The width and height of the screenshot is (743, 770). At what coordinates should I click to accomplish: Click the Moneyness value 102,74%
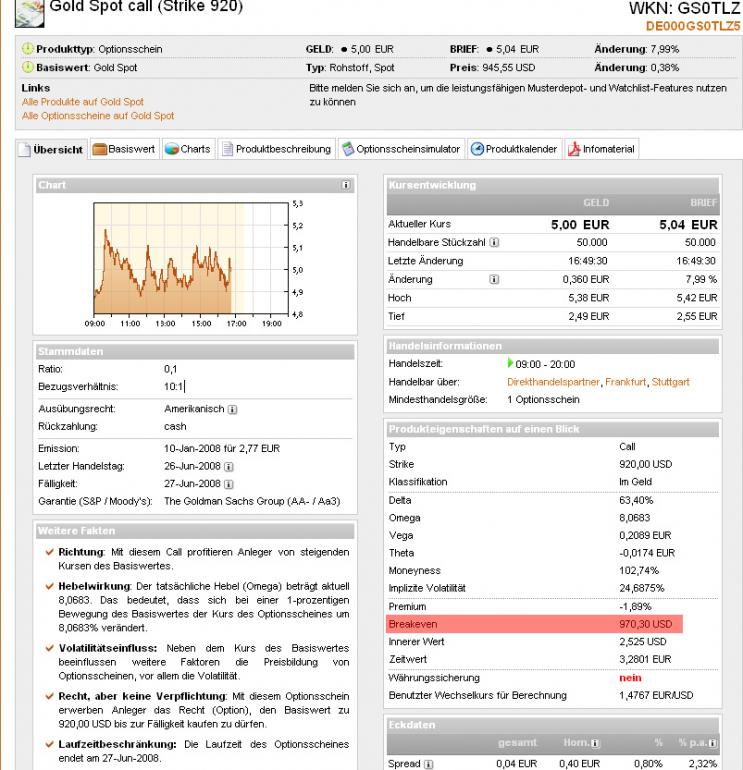638,571
